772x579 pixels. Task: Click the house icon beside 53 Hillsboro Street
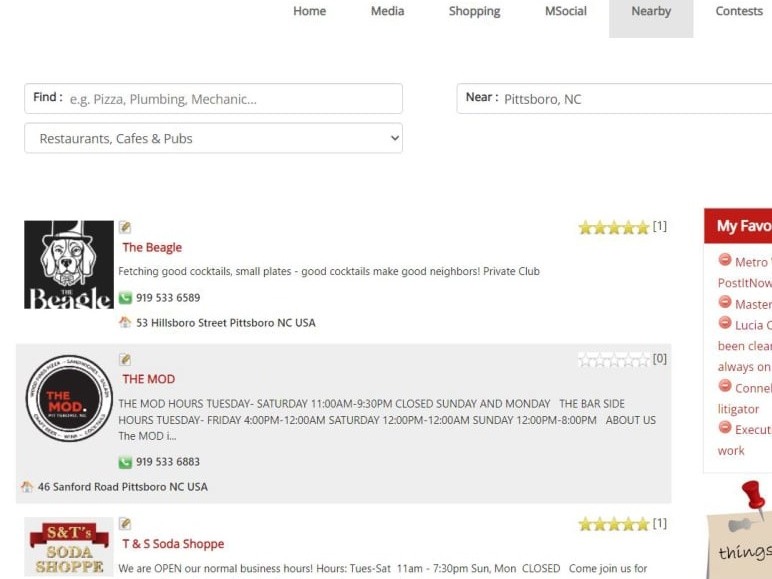pos(125,322)
